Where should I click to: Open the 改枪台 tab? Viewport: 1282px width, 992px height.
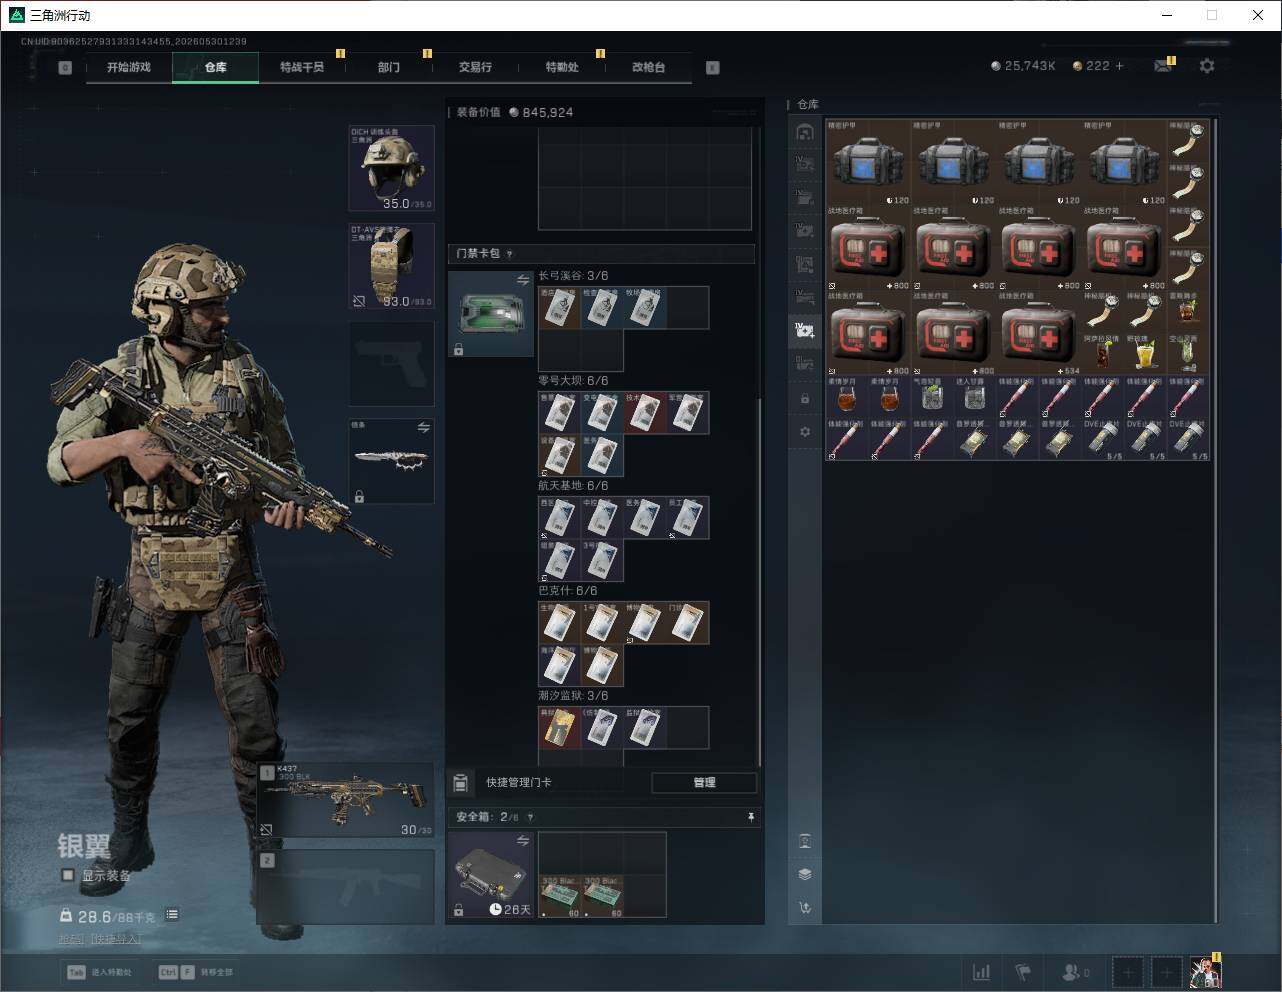click(648, 67)
